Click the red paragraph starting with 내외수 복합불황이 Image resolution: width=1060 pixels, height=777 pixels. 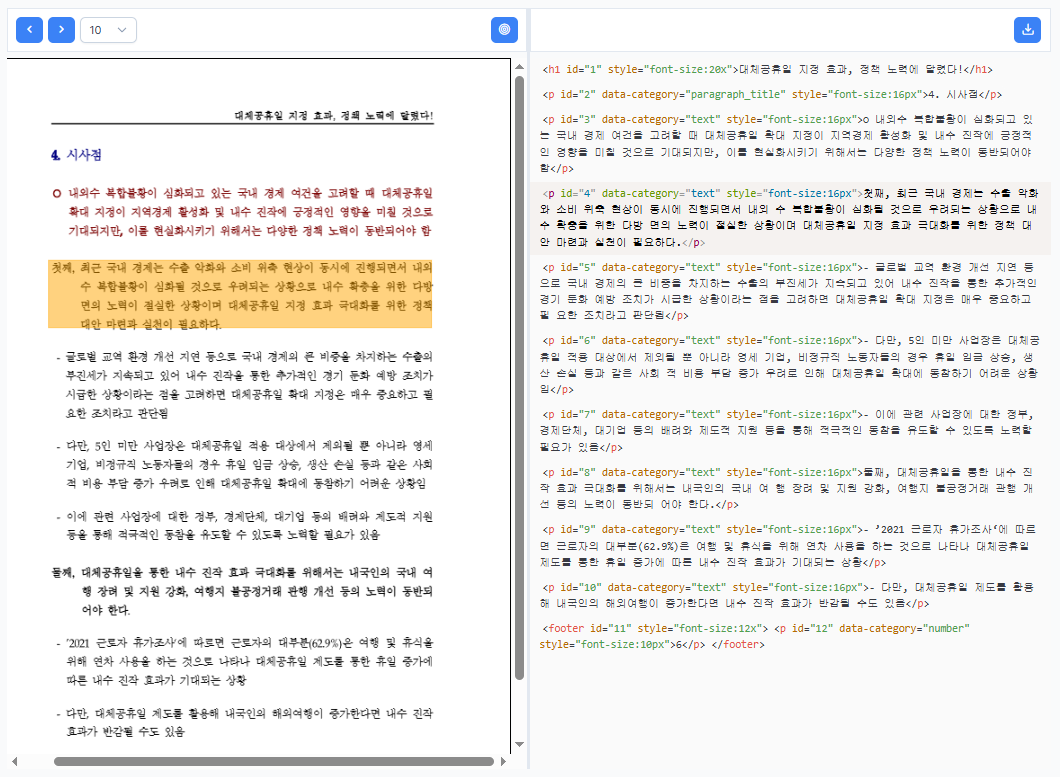(x=243, y=212)
